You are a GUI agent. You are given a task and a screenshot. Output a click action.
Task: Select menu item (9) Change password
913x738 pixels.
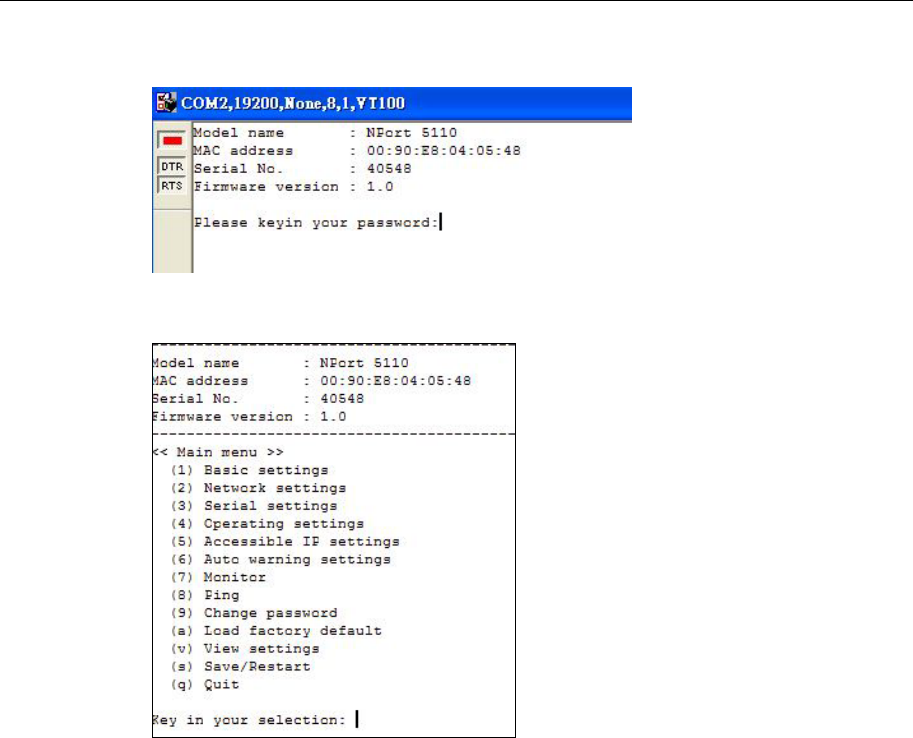(254, 613)
